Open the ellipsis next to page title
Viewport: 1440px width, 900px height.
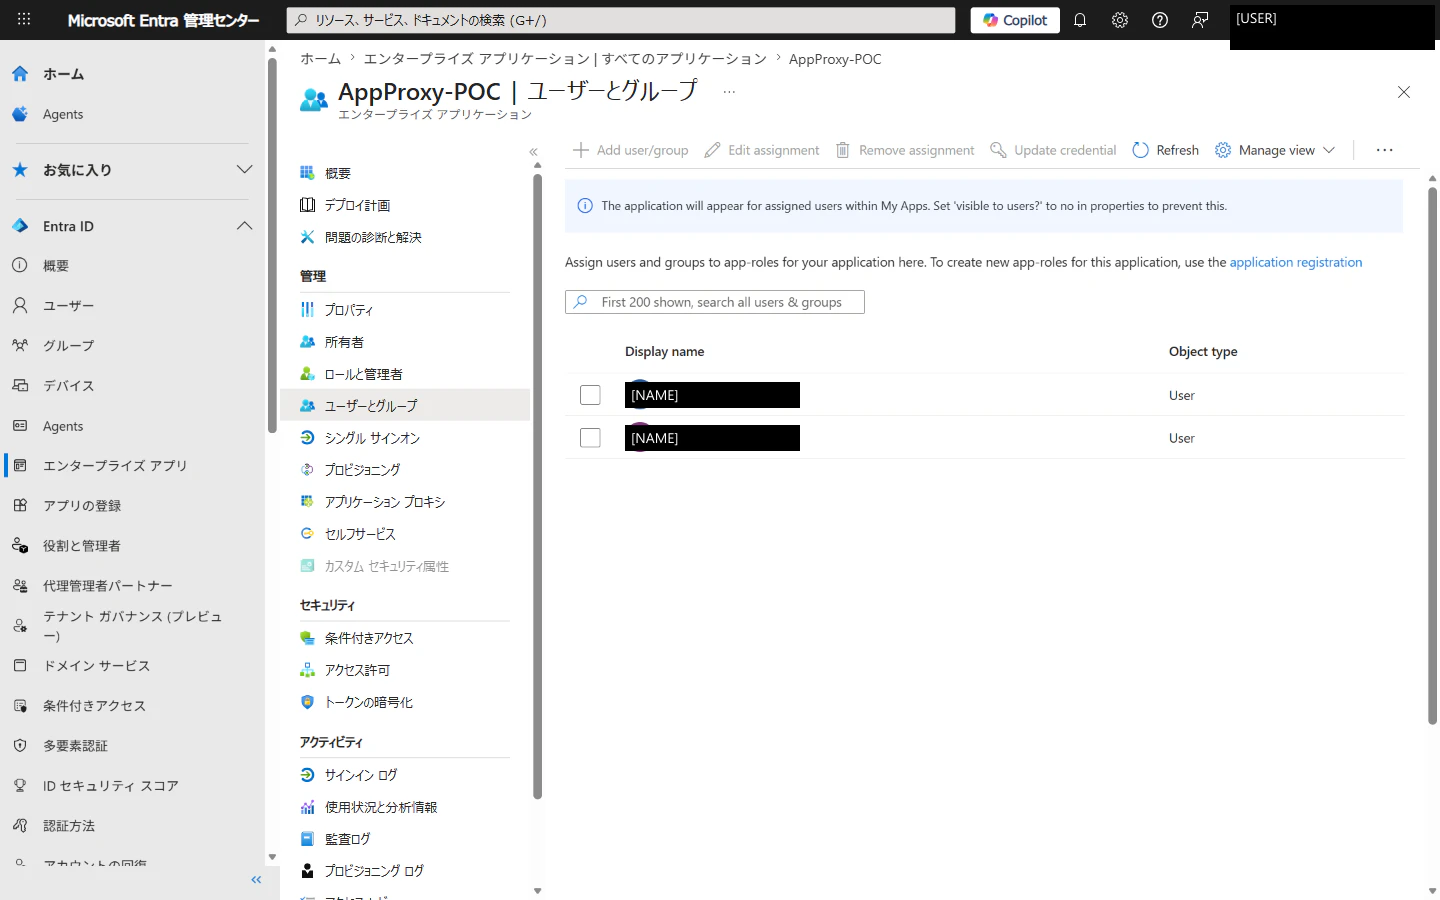coord(729,91)
